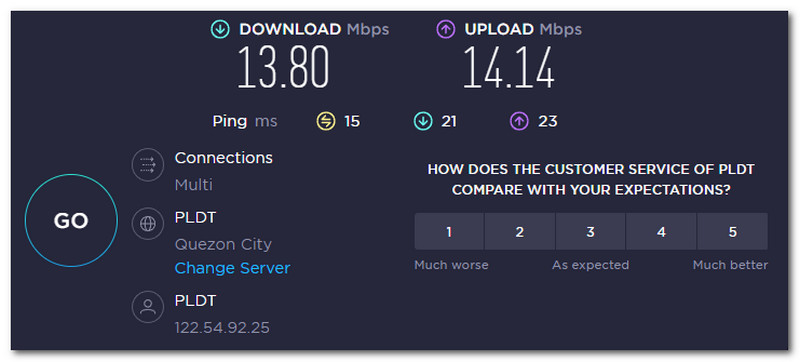This screenshot has width=800, height=362.
Task: Choose rating 4 in the survey
Action: pos(661,231)
